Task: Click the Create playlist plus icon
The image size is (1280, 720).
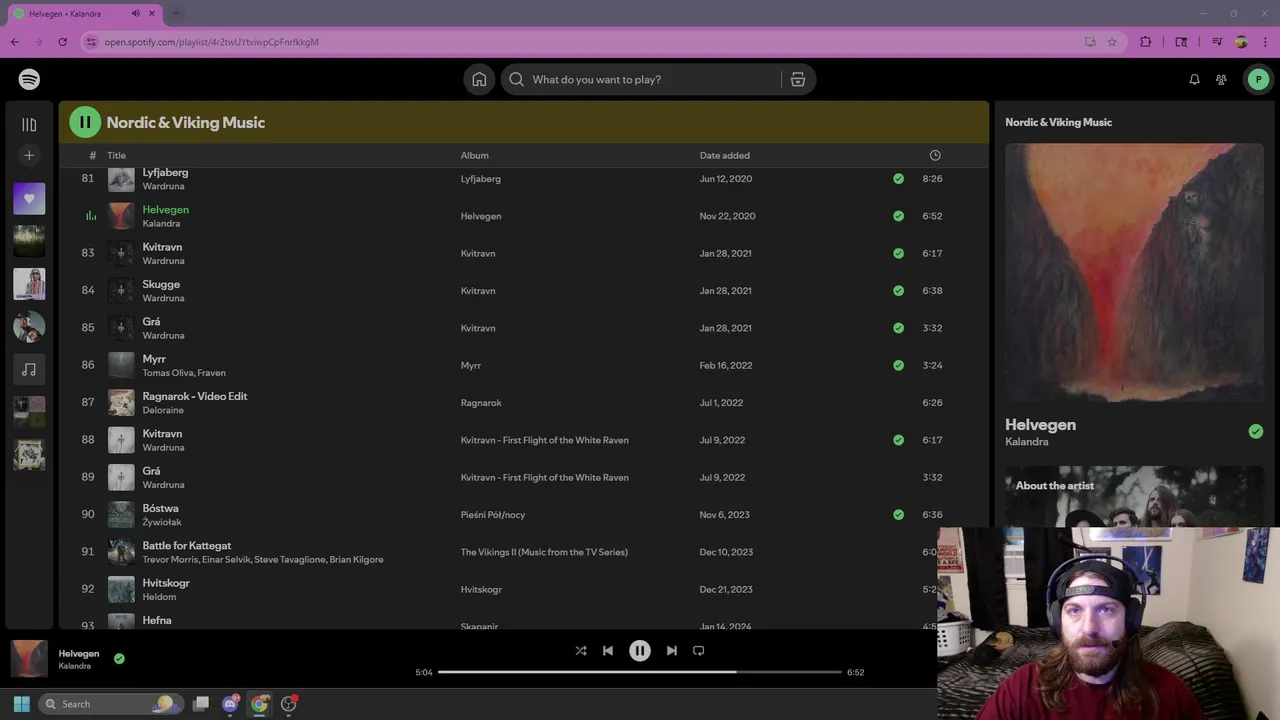Action: [29, 155]
